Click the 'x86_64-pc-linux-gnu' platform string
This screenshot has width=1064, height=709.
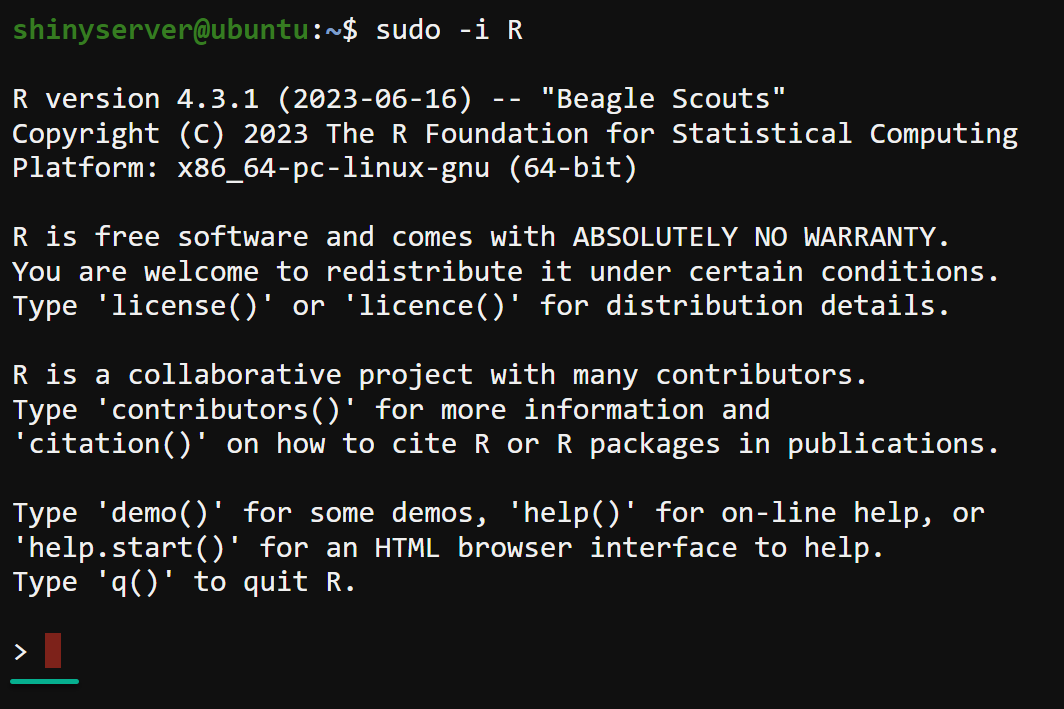click(x=334, y=168)
